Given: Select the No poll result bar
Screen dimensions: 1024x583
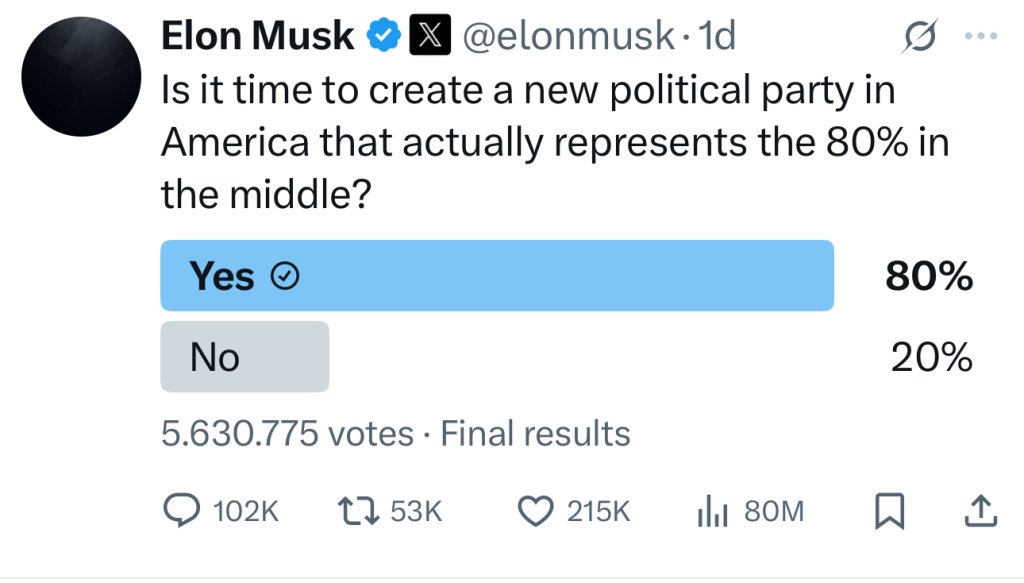Looking at the screenshot, I should coord(245,356).
